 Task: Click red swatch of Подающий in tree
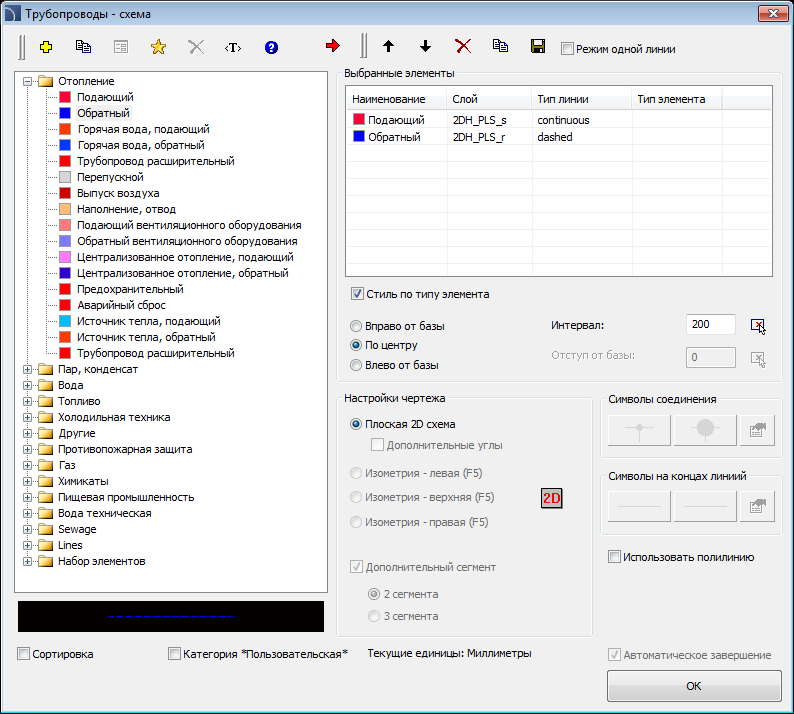pos(65,97)
